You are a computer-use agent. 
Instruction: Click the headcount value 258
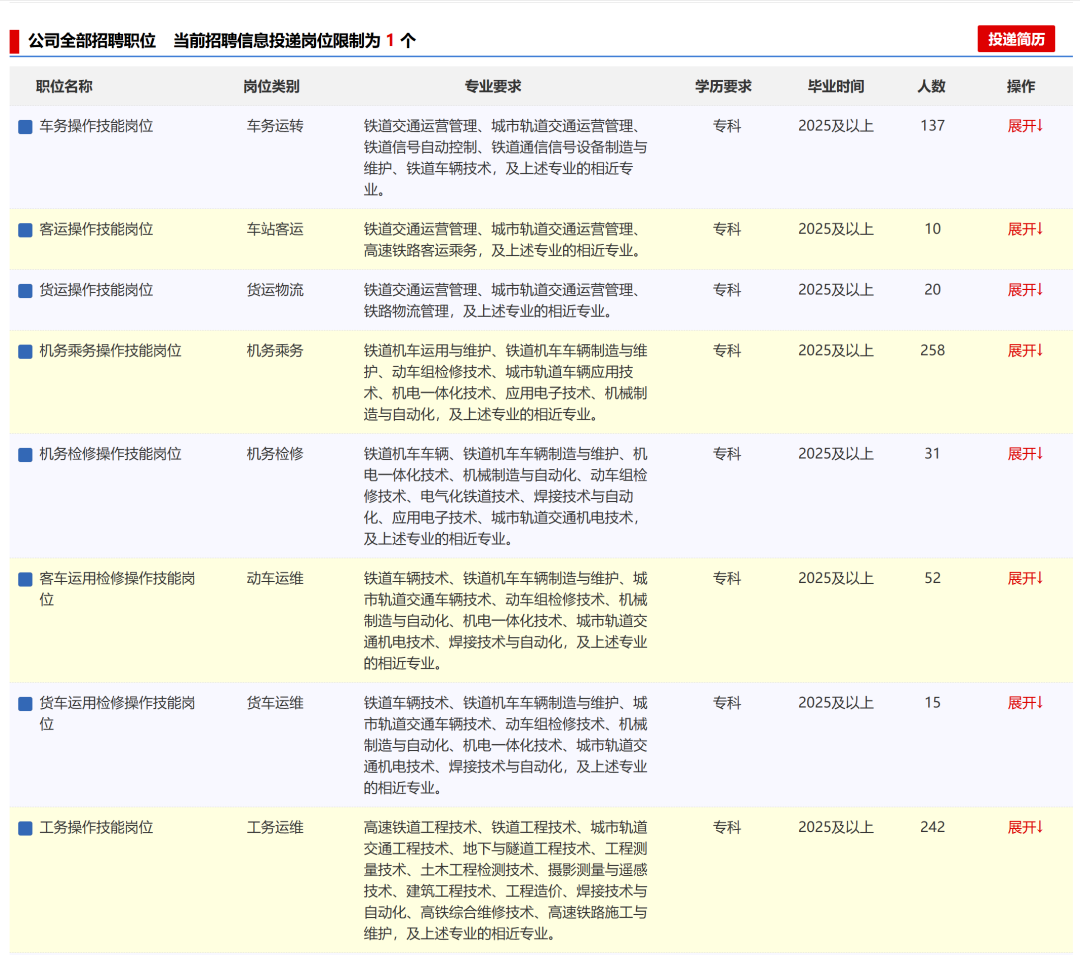pyautogui.click(x=933, y=350)
